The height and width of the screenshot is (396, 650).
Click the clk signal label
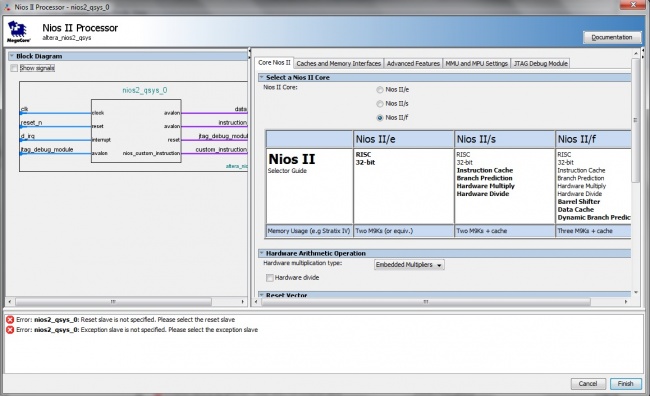tap(24, 109)
